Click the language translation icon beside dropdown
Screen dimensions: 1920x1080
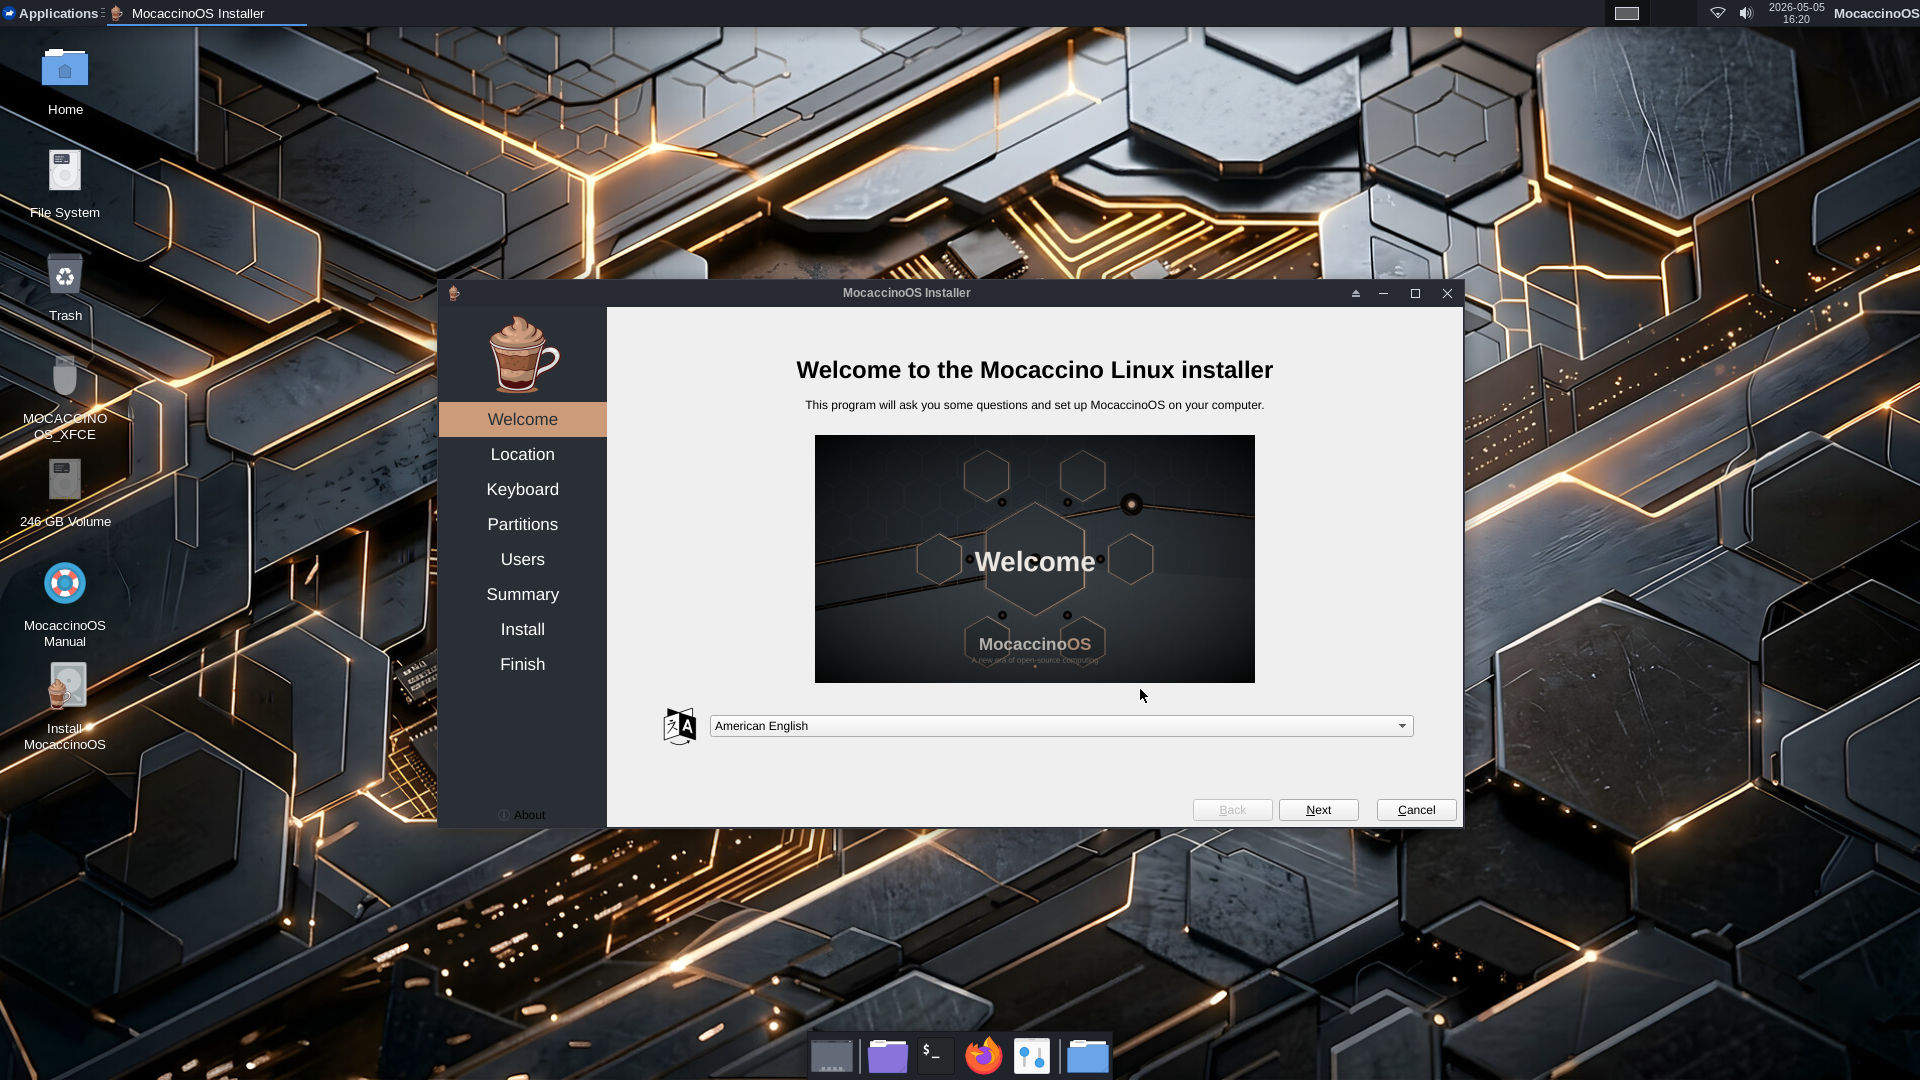tap(680, 726)
